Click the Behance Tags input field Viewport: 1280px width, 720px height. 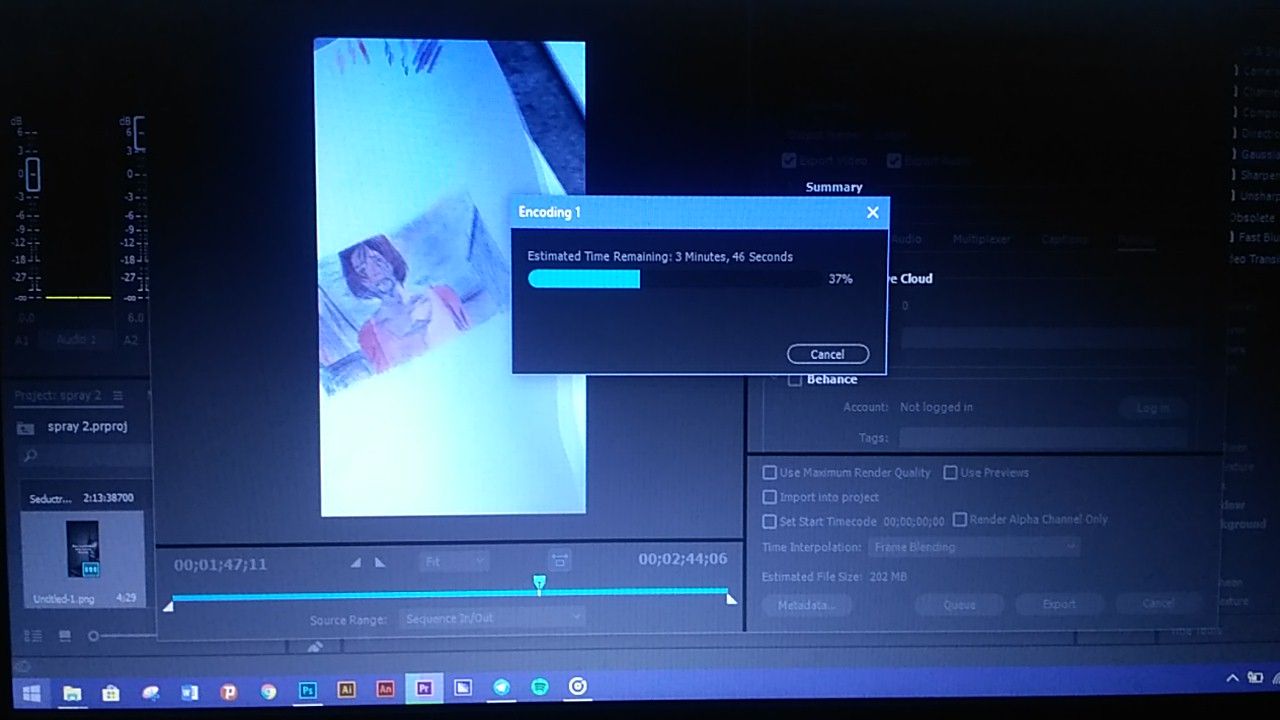pyautogui.click(x=1043, y=438)
